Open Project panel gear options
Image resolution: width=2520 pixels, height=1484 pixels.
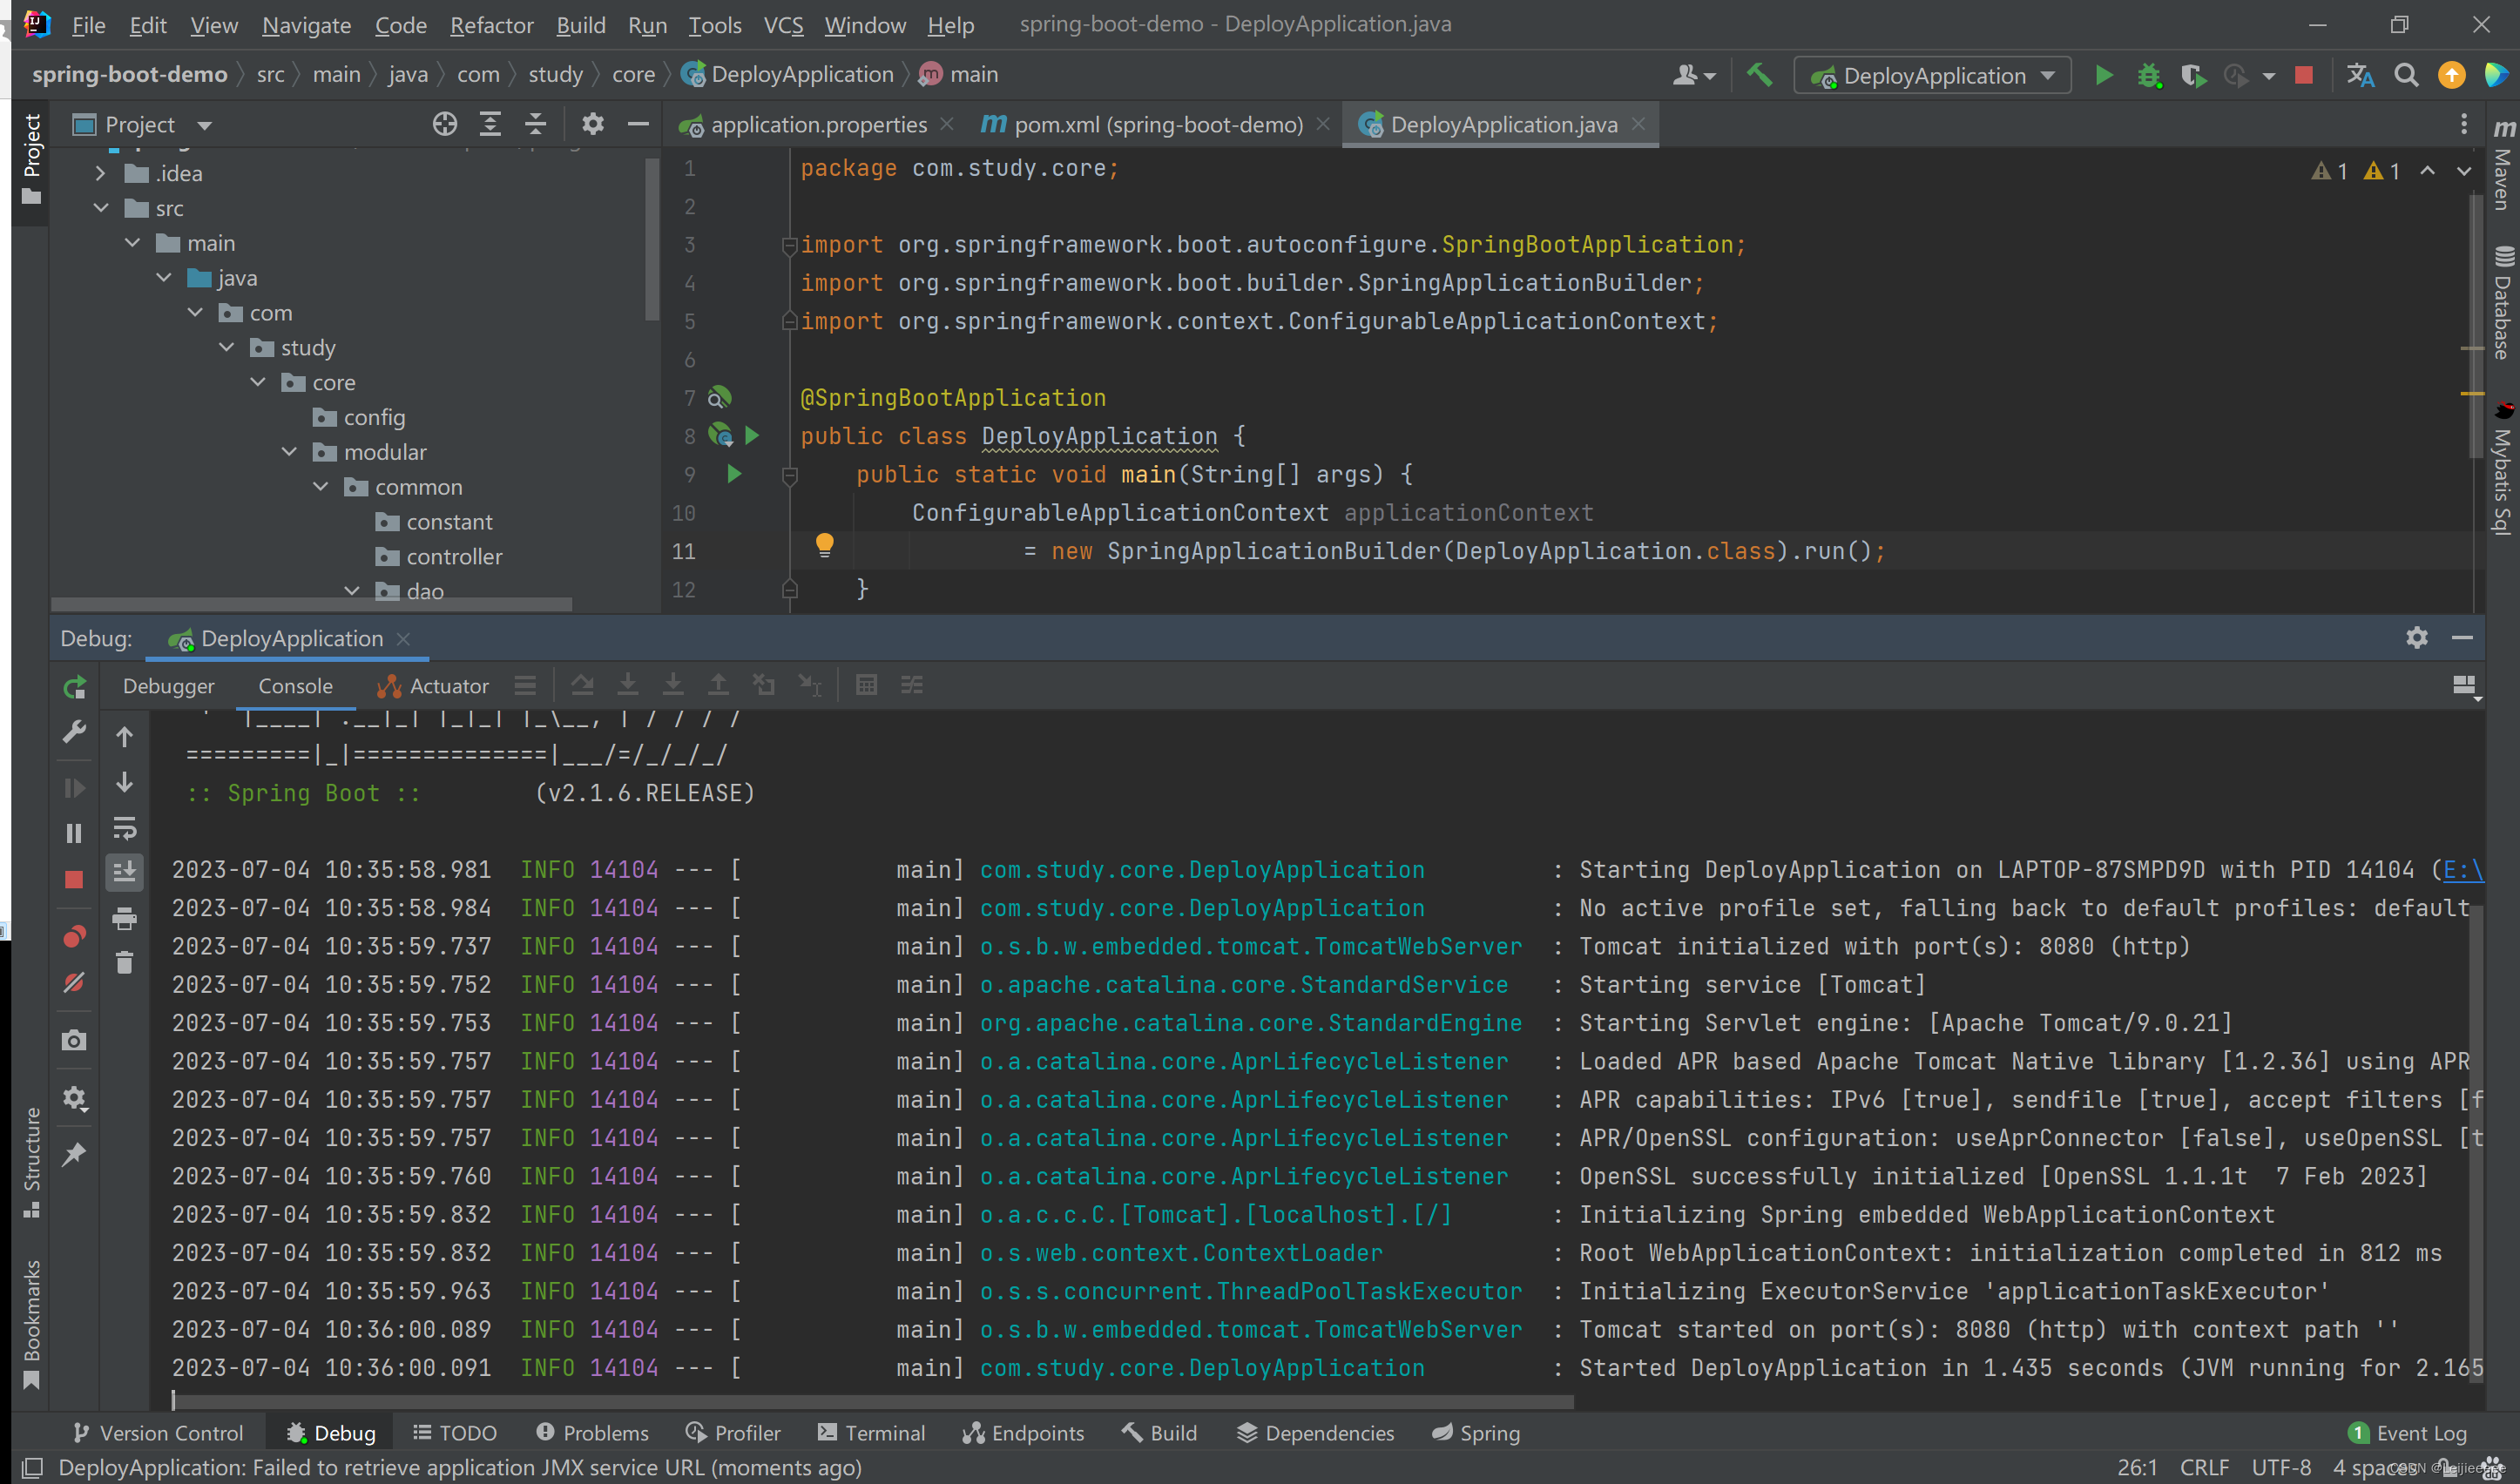coord(593,124)
